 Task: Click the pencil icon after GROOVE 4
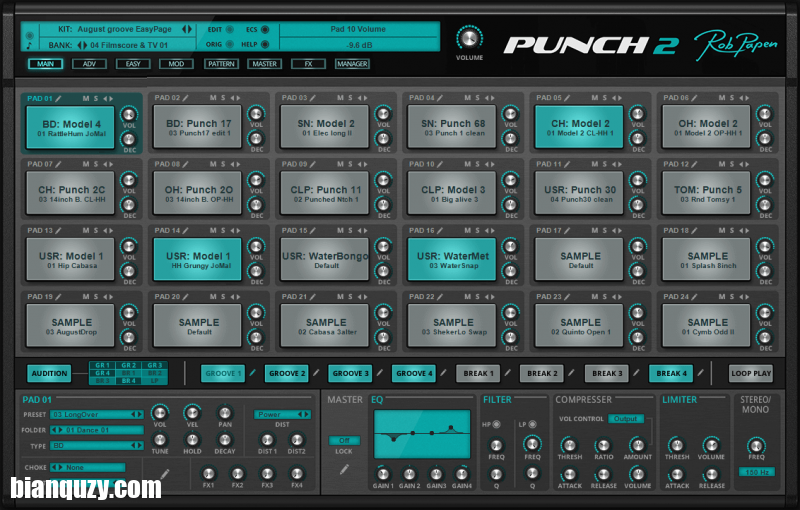[443, 373]
